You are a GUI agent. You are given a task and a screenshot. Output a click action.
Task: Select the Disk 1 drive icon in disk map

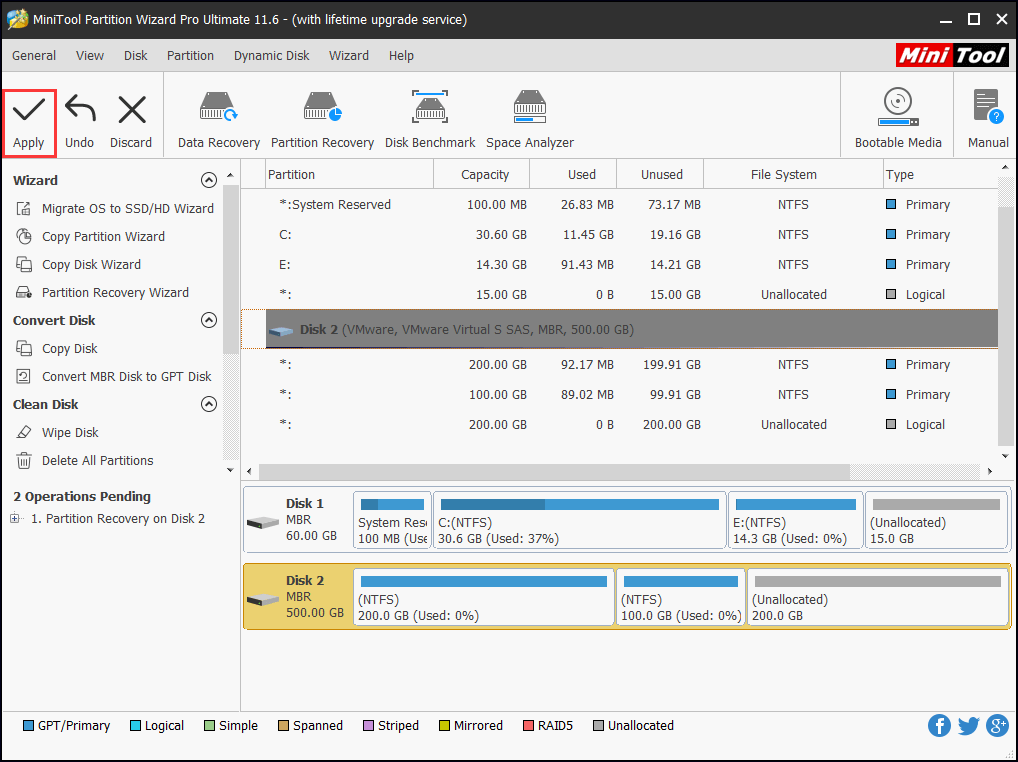(x=263, y=522)
